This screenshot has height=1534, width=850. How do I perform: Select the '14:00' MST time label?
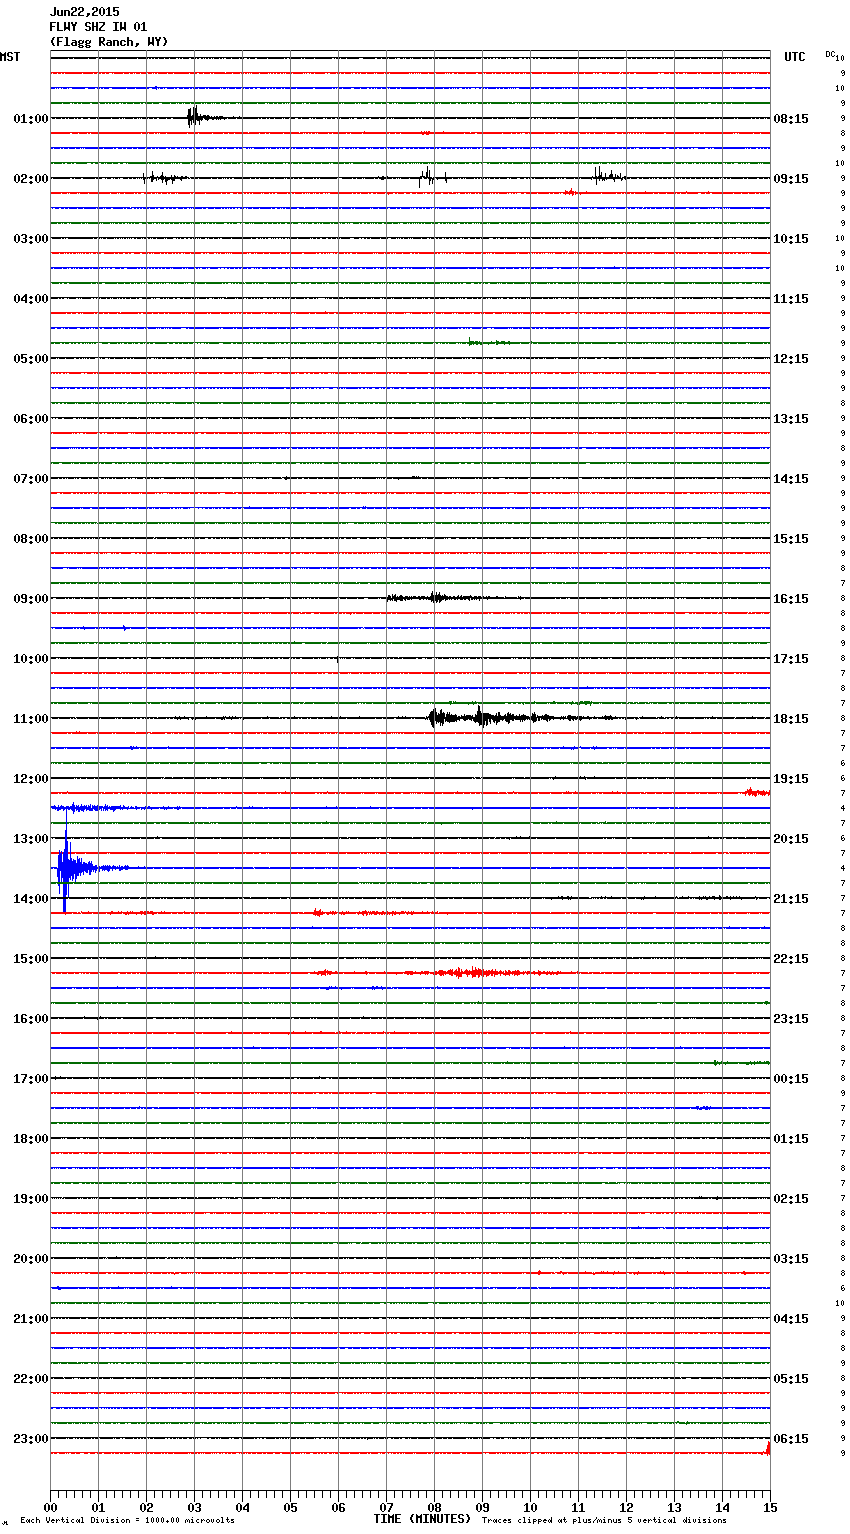click(x=31, y=899)
